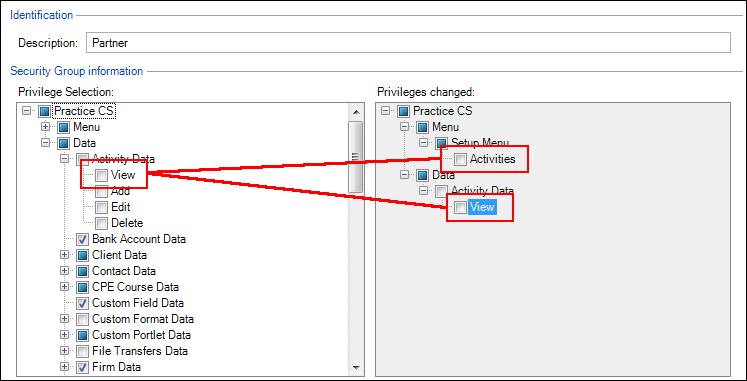747x381 pixels.
Task: Expand the Custom Format Data node
Action: pos(65,319)
